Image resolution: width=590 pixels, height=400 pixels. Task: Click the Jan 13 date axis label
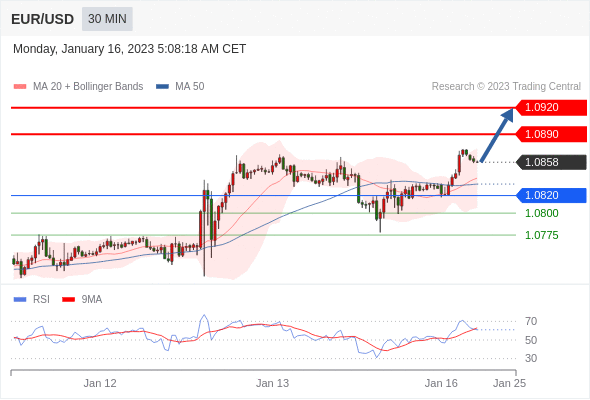(272, 383)
